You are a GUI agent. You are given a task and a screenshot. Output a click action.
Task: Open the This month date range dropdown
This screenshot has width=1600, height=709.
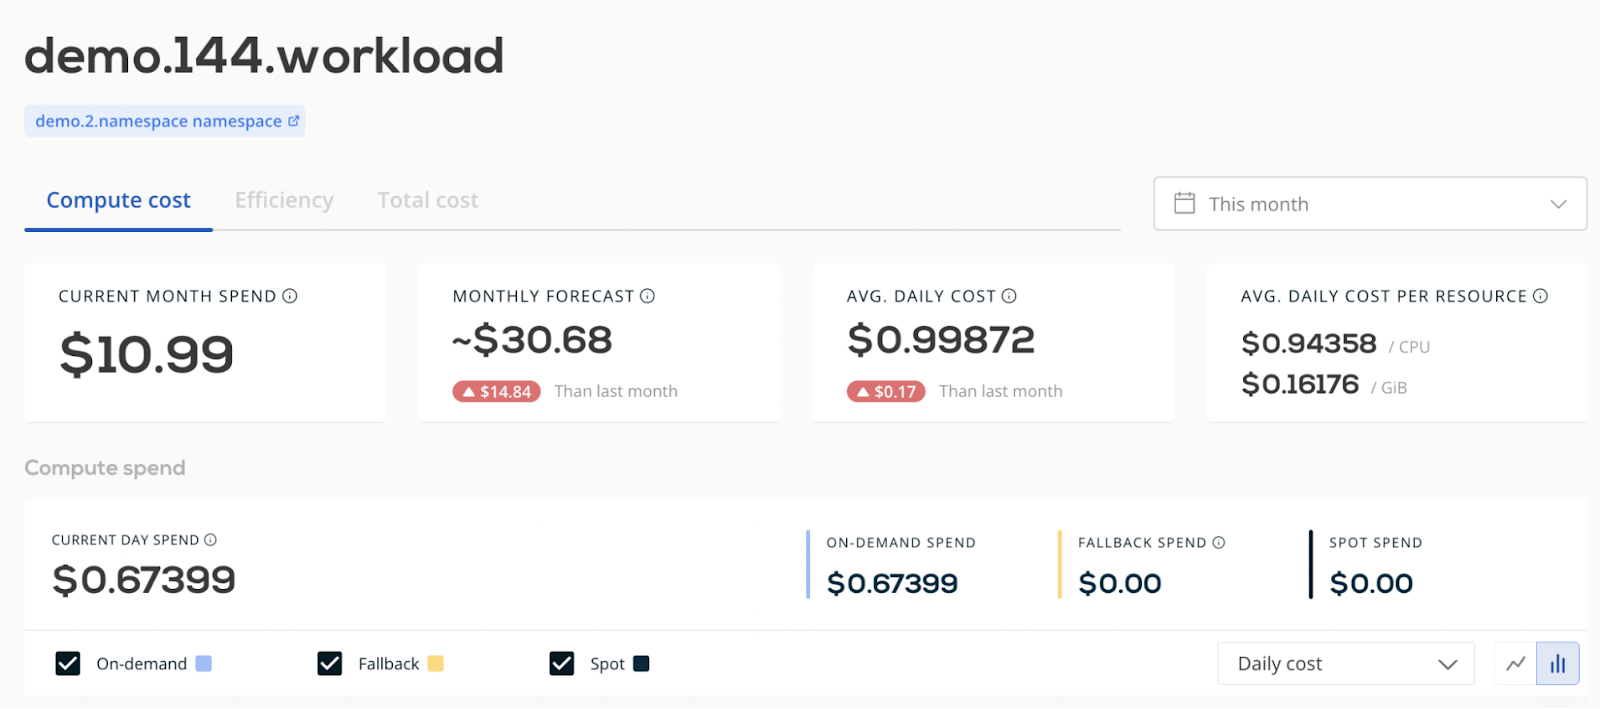pos(1370,204)
